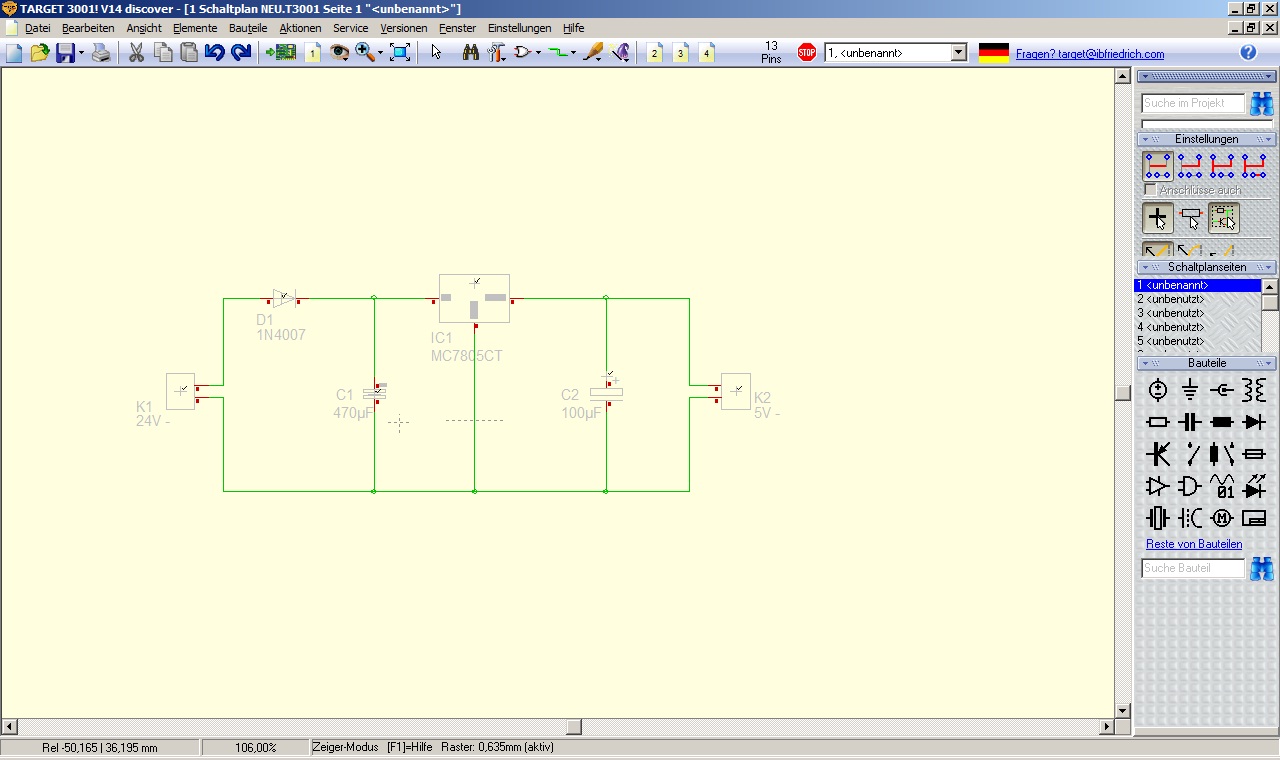
Task: Place a transformer coil component
Action: [x=1254, y=391]
